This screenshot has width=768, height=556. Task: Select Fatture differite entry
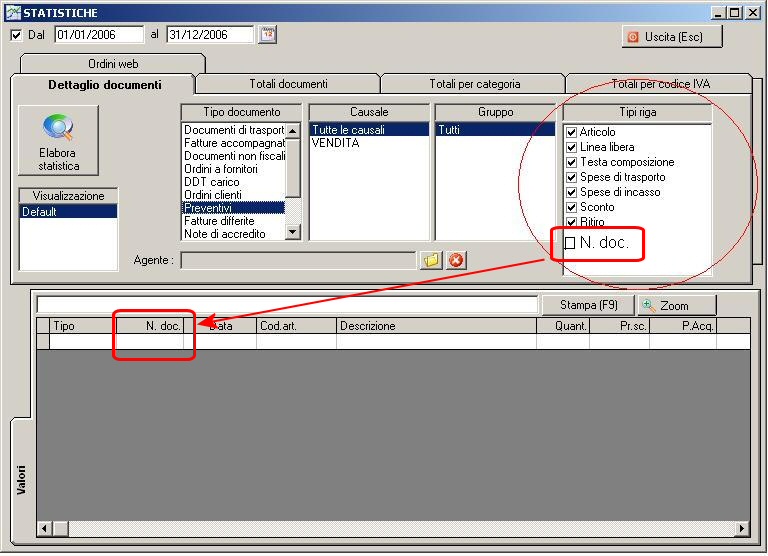point(234,221)
